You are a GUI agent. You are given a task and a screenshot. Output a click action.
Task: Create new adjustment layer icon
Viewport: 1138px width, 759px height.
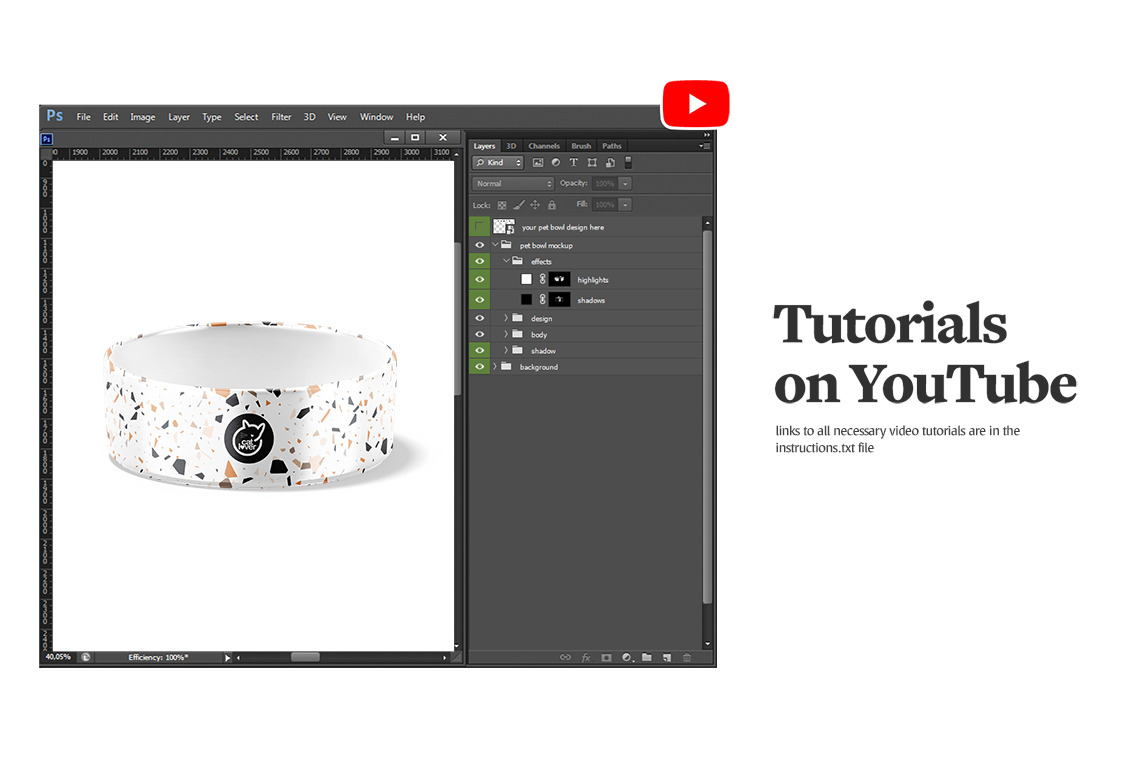point(627,657)
